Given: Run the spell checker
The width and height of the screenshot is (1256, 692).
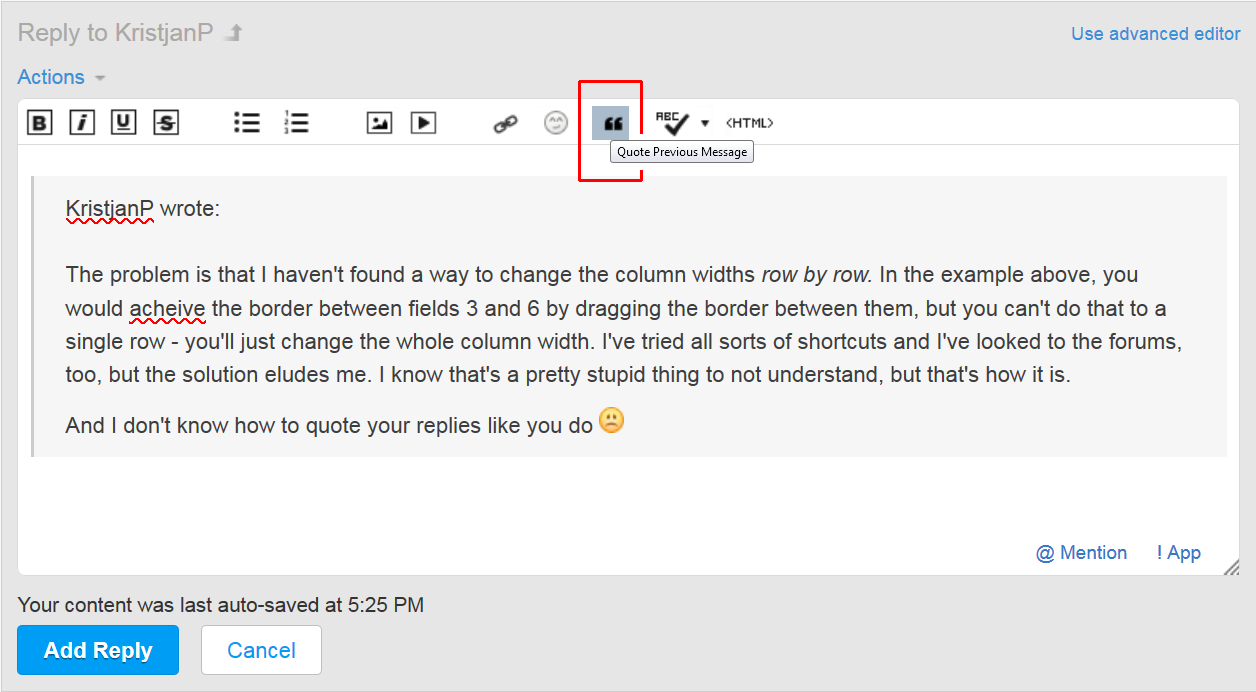Looking at the screenshot, I should click(x=672, y=123).
